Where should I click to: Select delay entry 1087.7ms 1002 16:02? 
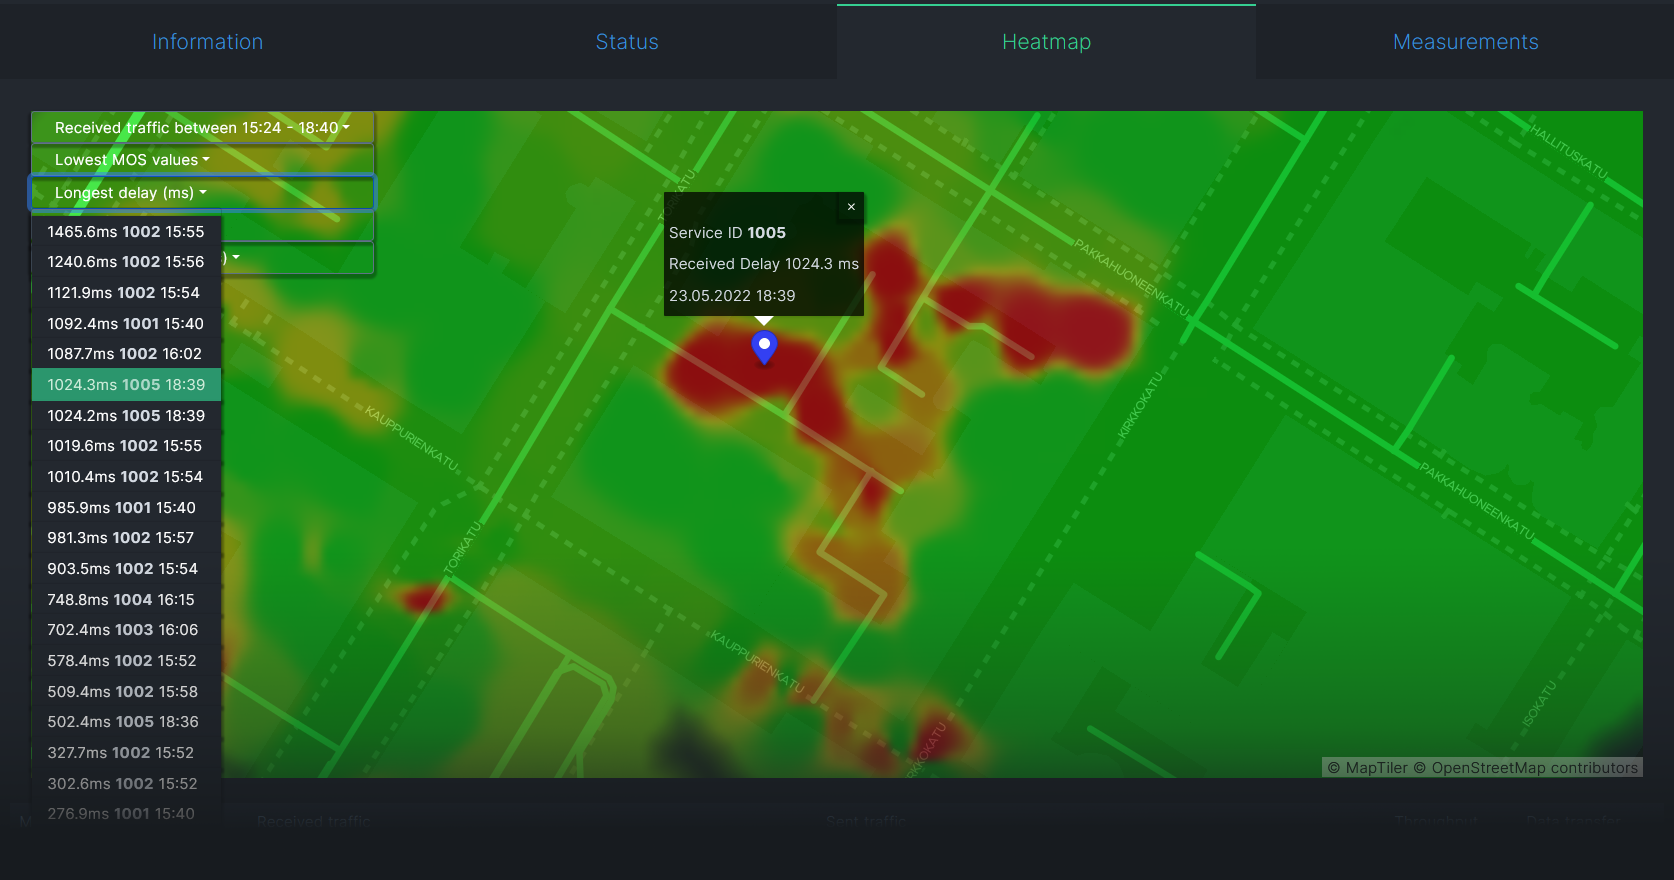[x=126, y=354]
